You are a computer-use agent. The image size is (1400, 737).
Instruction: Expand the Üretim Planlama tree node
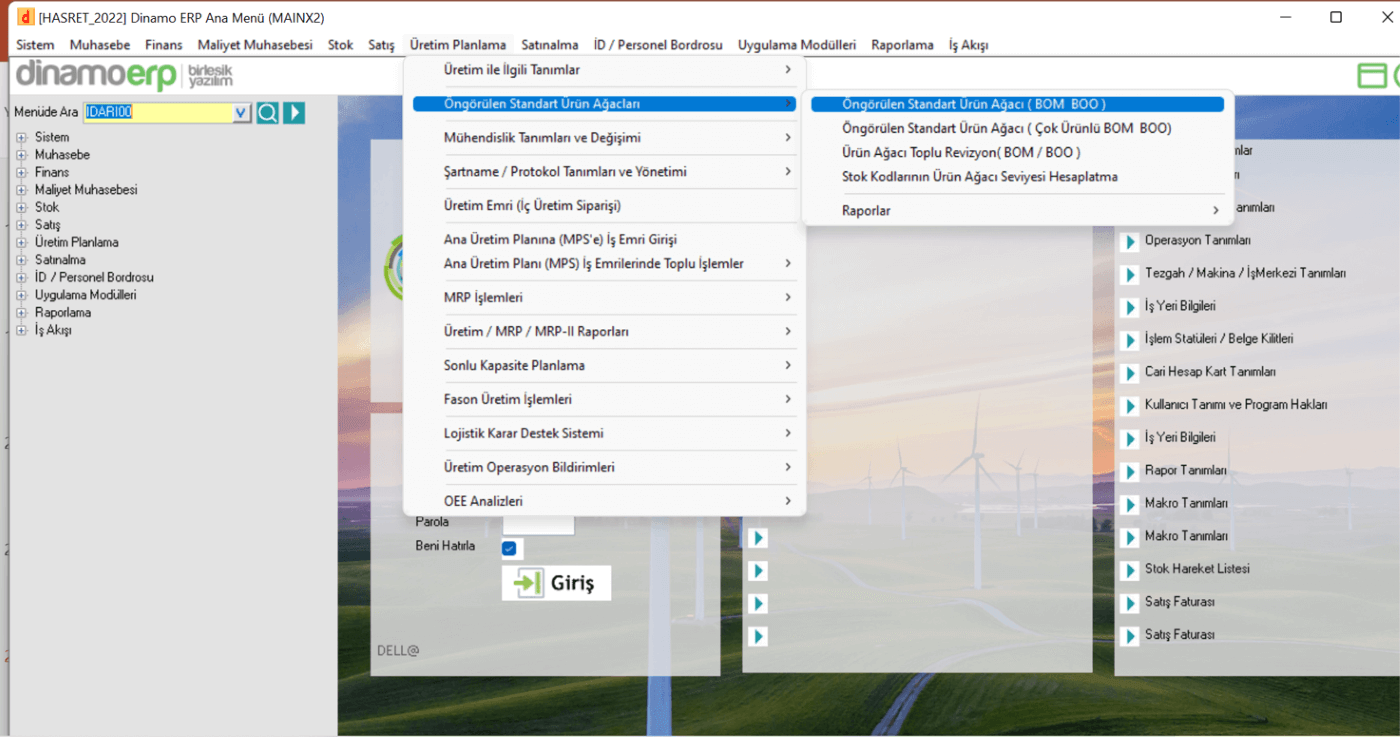[21, 242]
